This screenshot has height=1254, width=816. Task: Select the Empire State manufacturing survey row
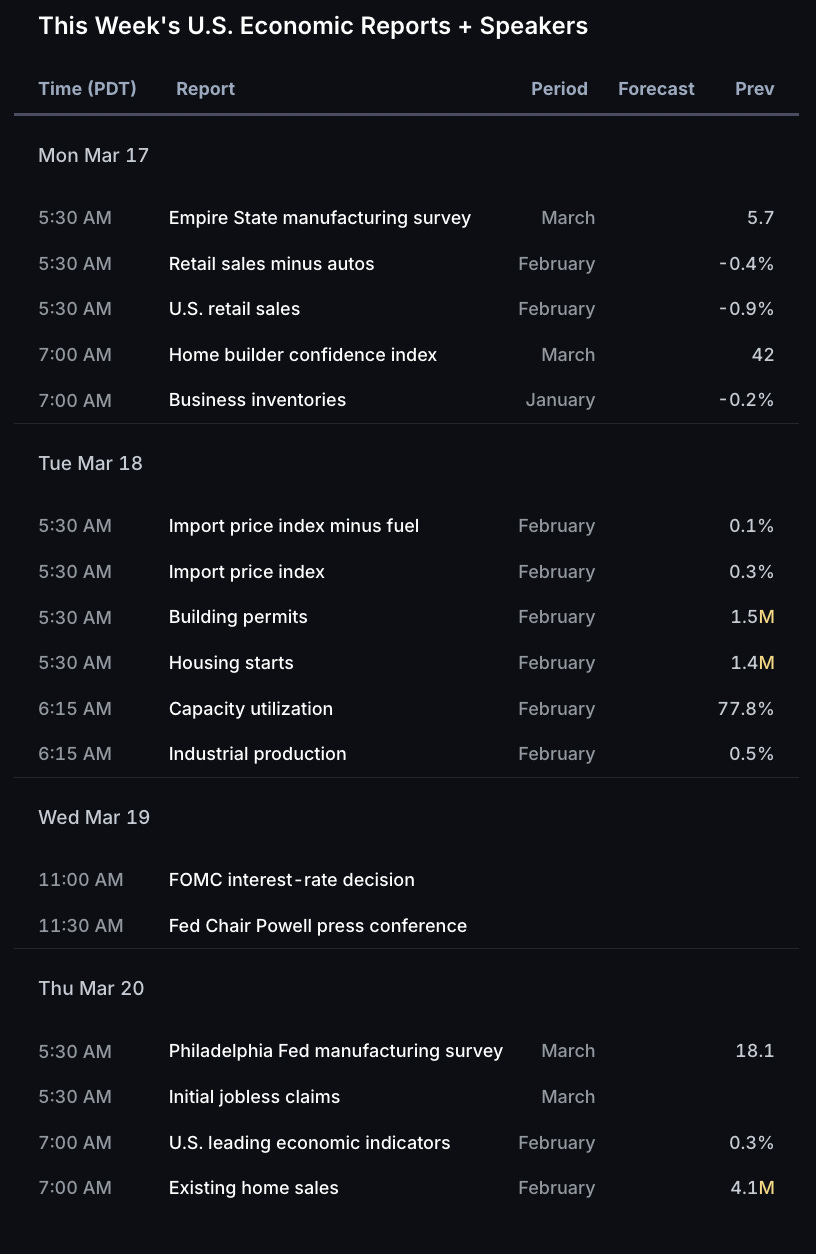[406, 218]
